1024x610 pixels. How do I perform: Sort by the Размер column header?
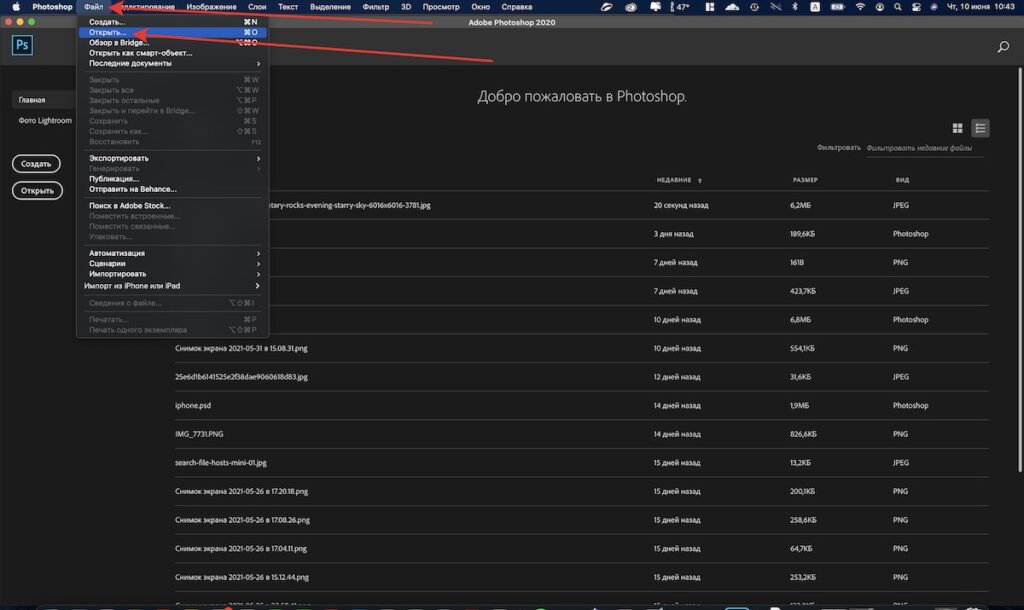[x=805, y=180]
